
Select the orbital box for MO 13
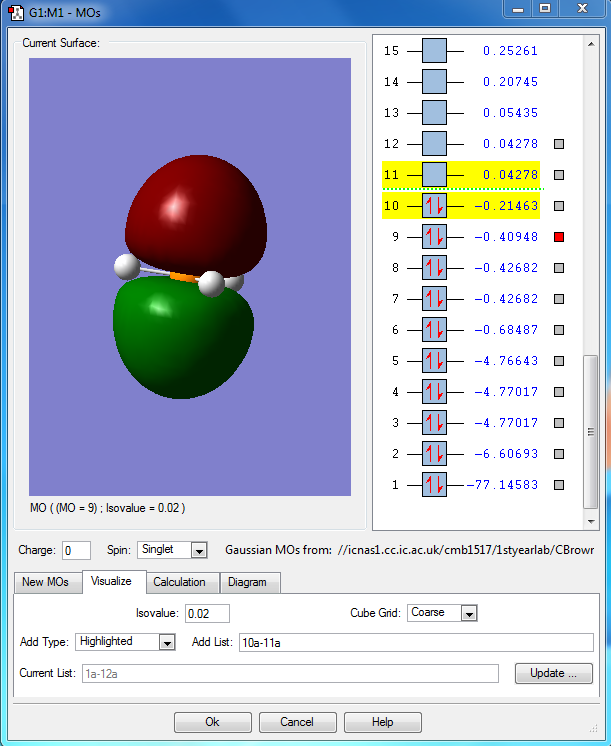pos(434,113)
